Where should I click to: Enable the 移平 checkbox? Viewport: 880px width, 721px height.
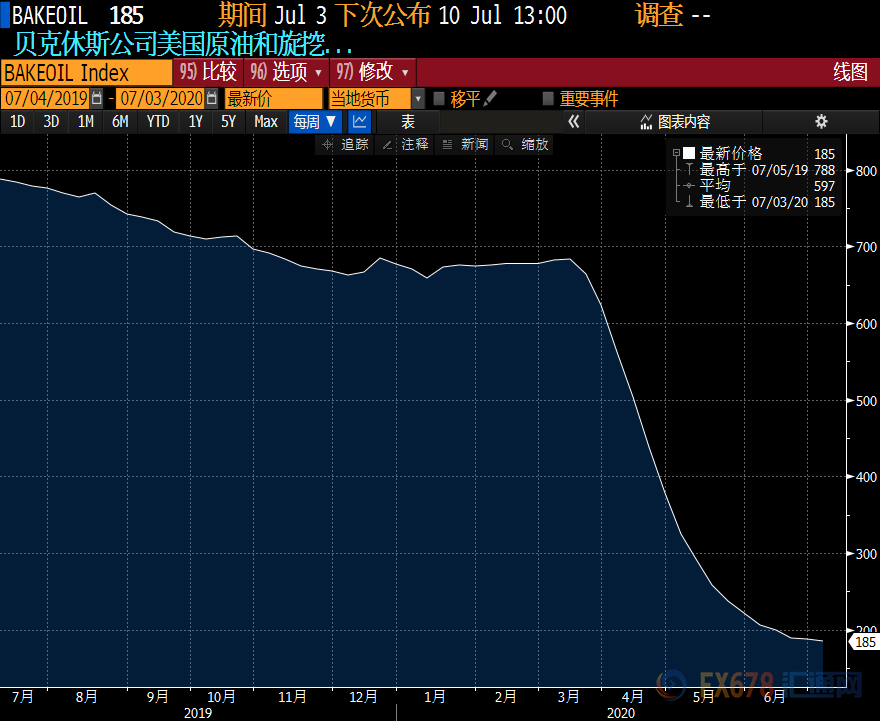(439, 98)
